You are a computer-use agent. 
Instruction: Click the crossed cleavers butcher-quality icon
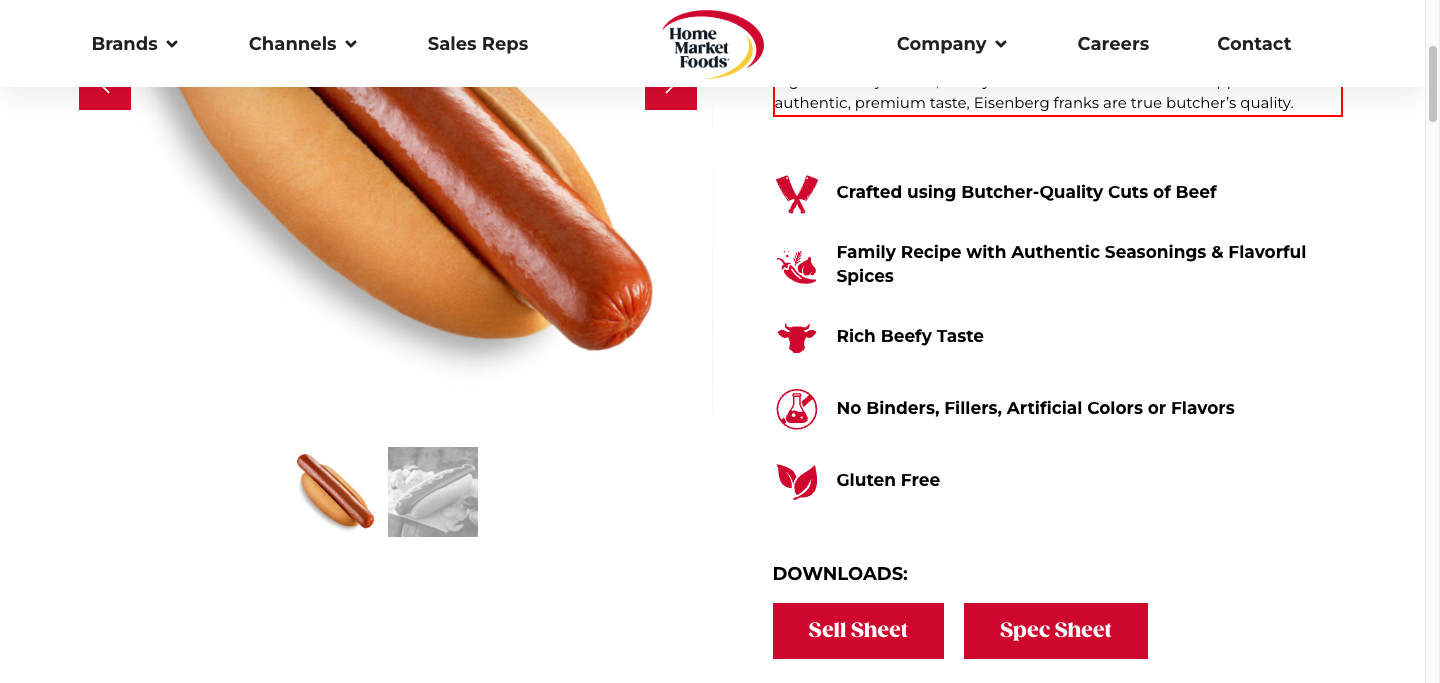coord(796,194)
